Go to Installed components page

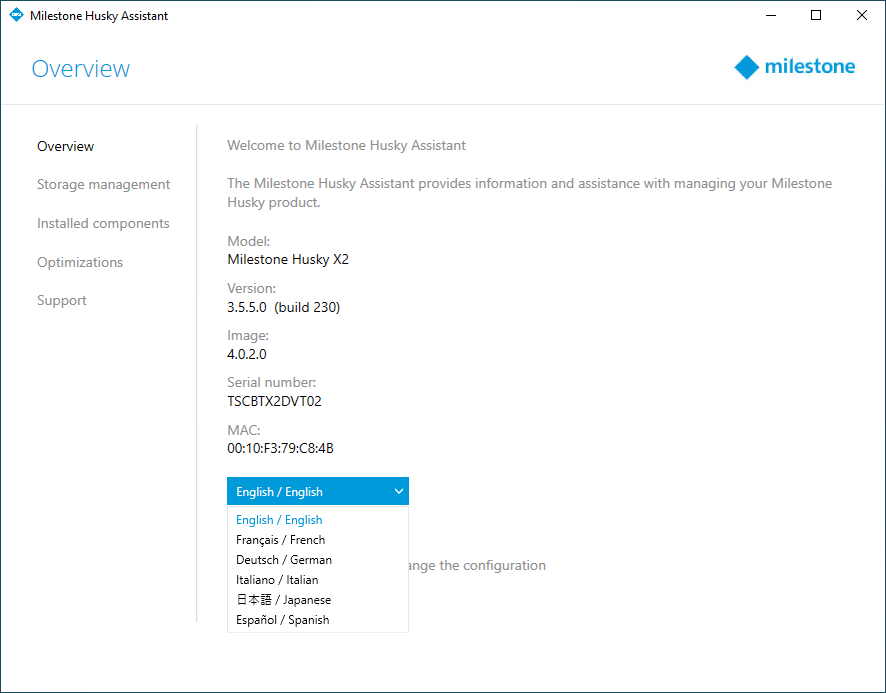(103, 224)
